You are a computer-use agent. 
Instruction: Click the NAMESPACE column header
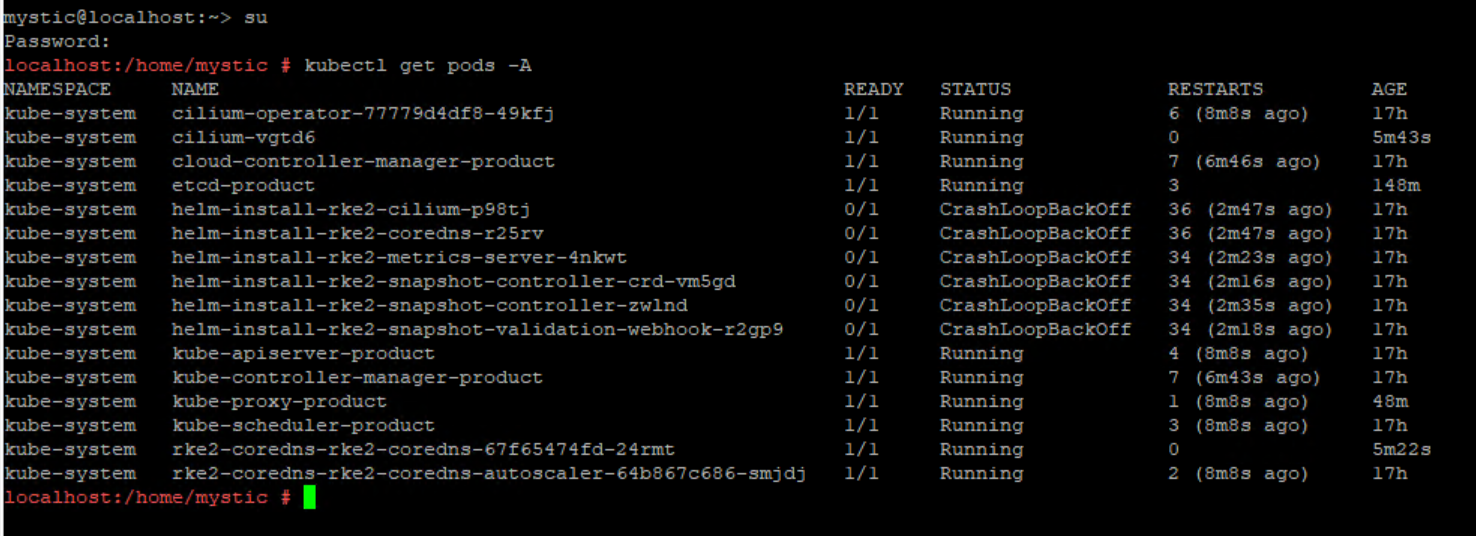[57, 89]
